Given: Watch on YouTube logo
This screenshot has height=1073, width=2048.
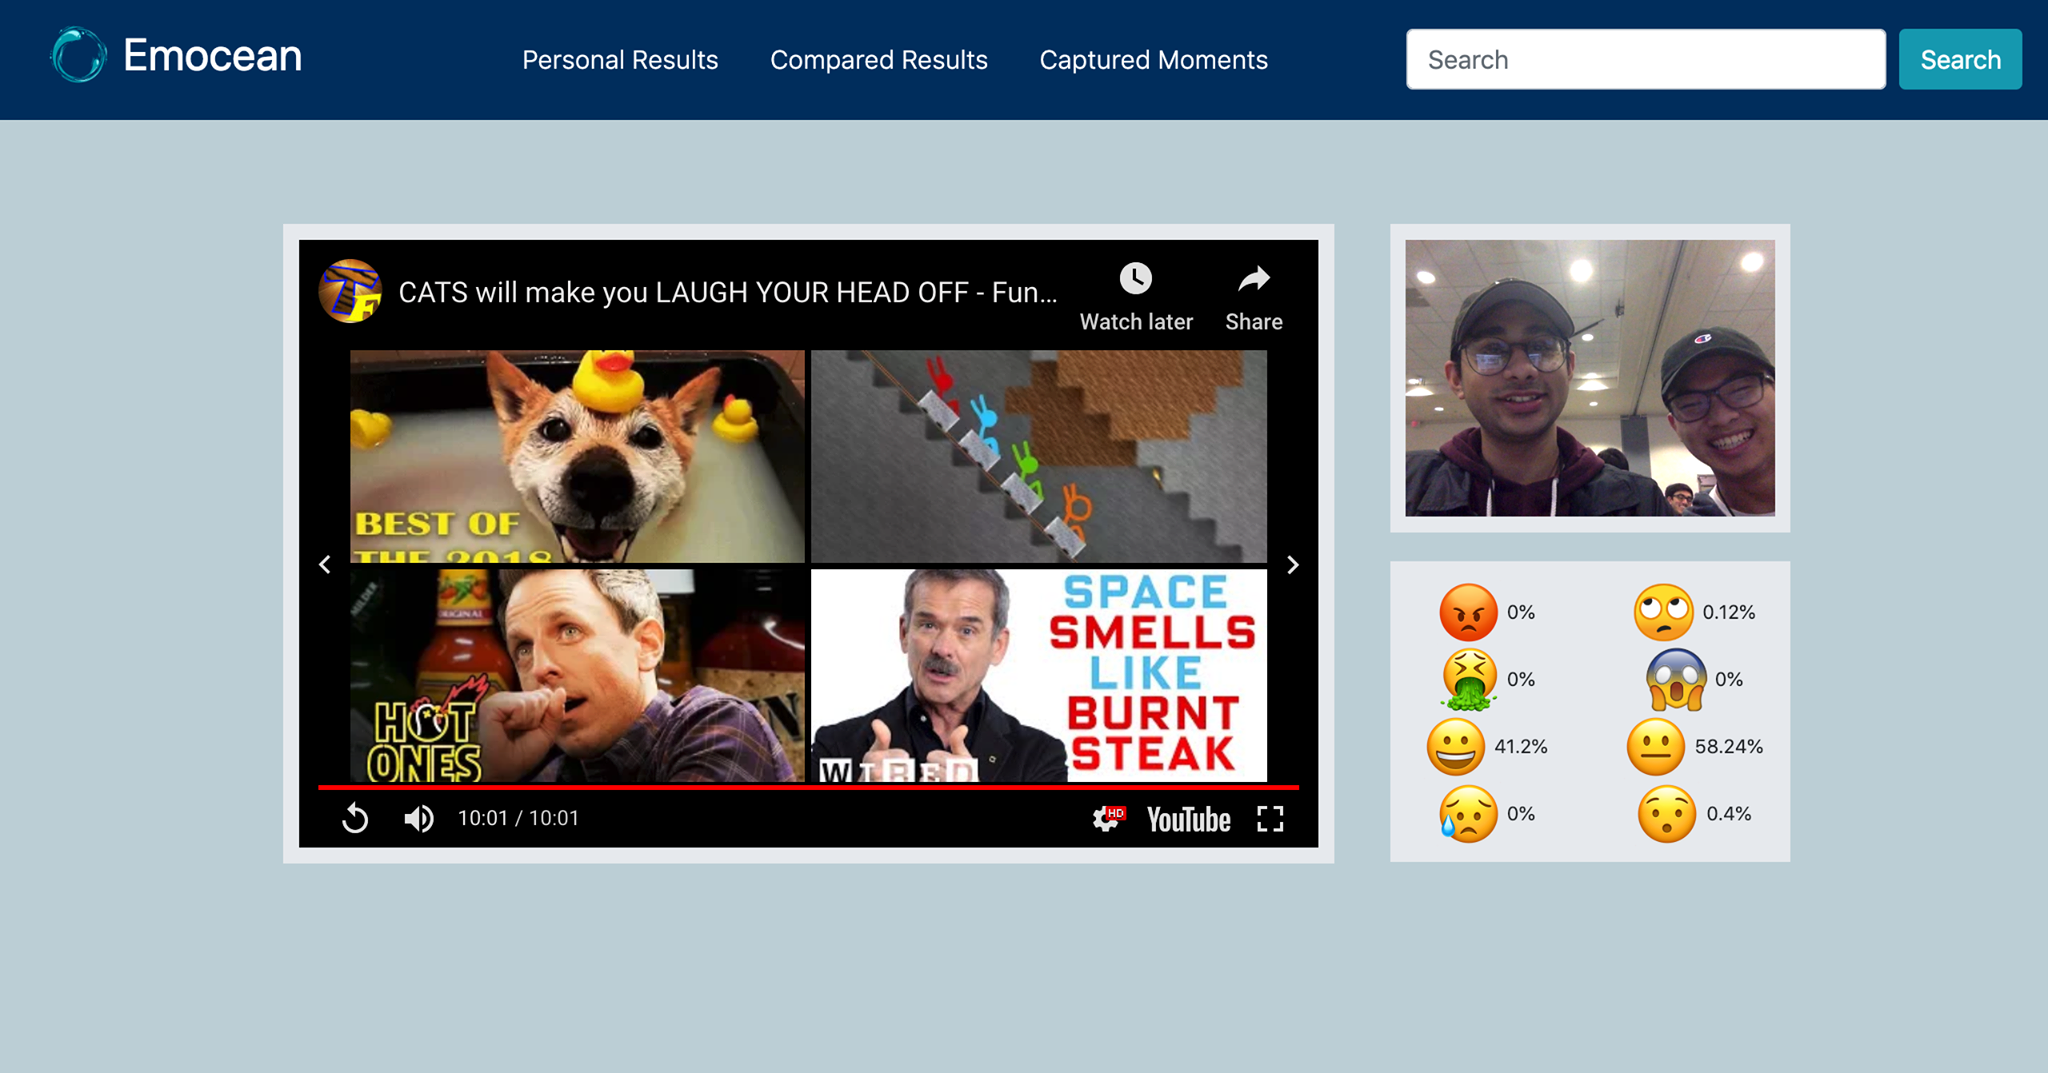Looking at the screenshot, I should [1189, 819].
